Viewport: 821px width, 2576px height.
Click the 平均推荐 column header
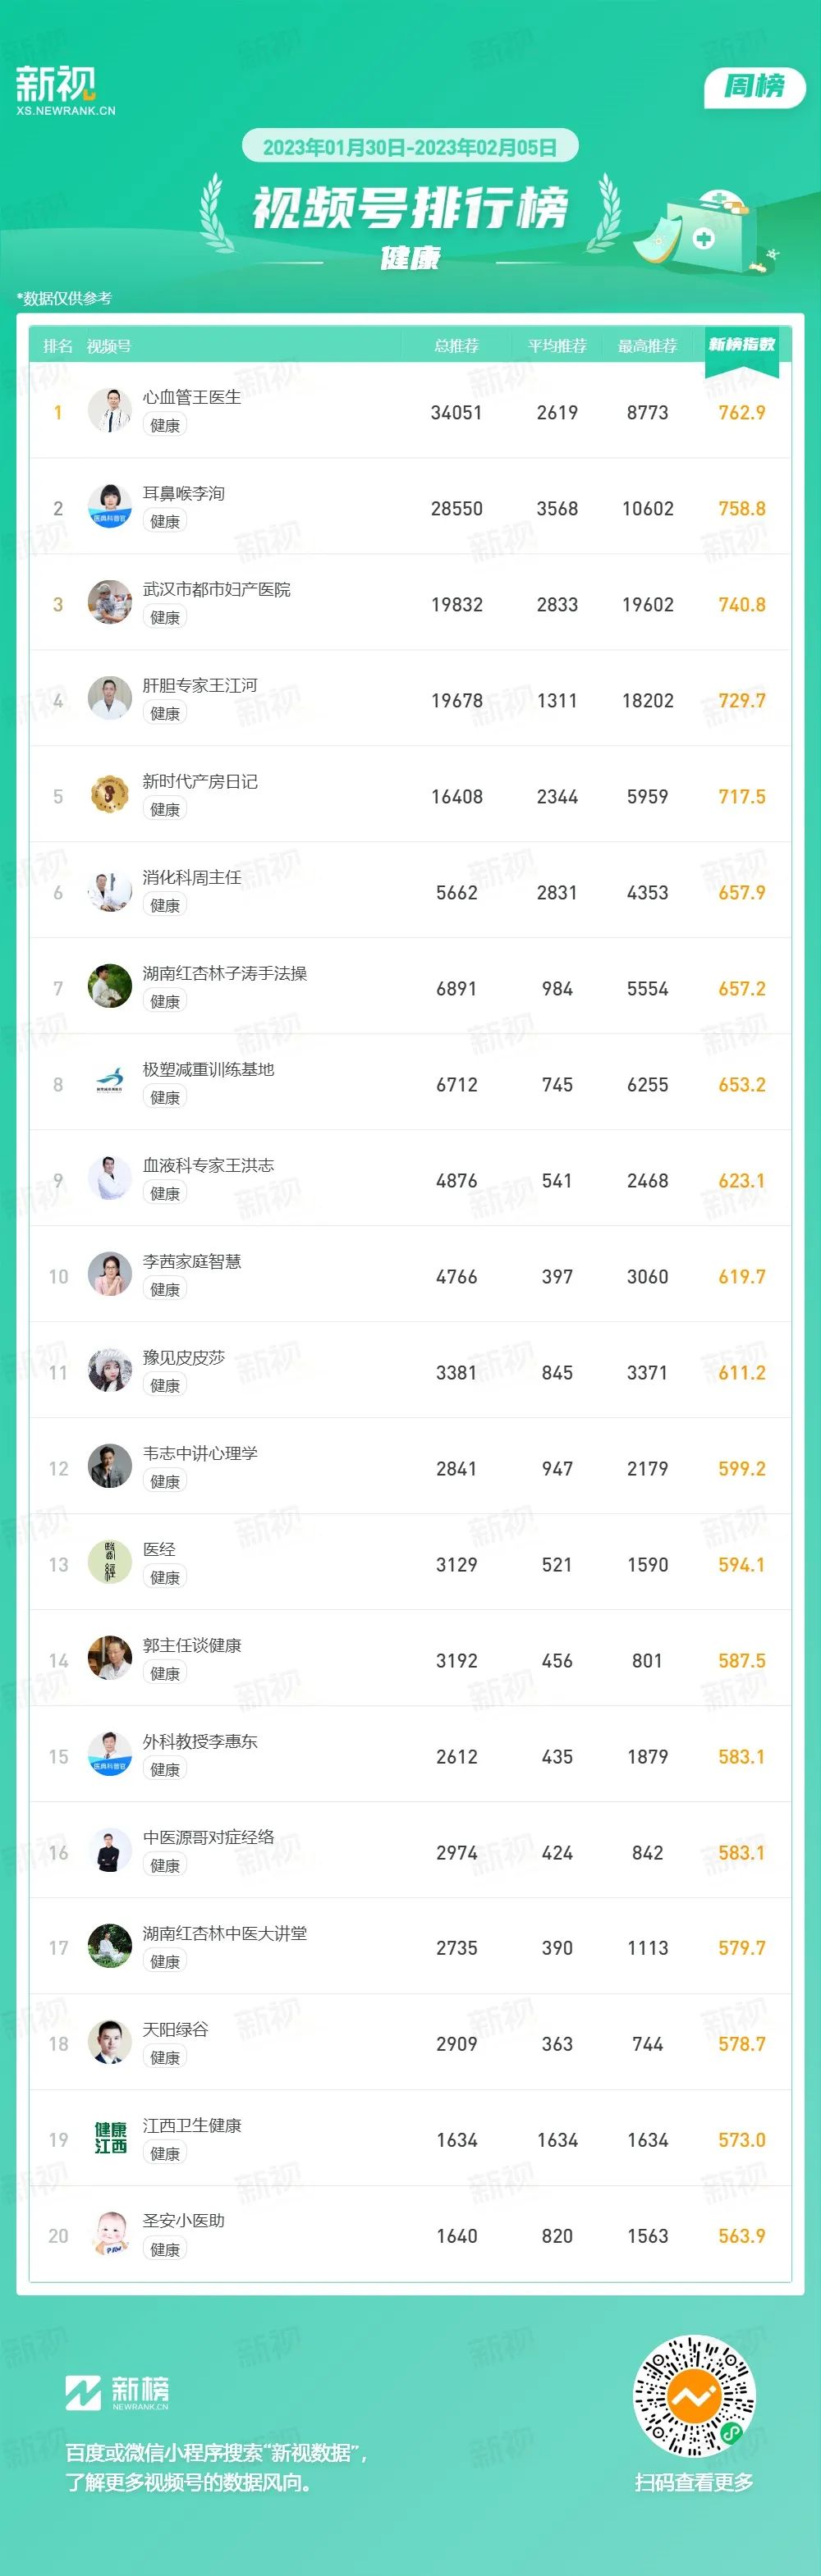557,346
